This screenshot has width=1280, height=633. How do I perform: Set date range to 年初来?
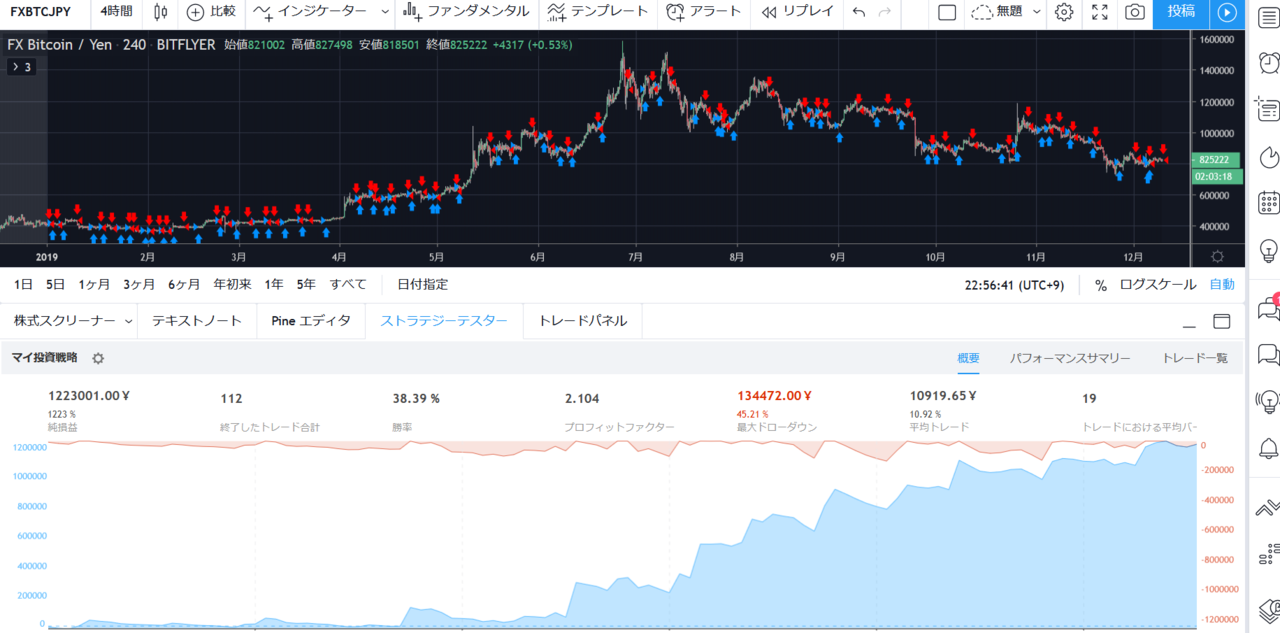pos(232,285)
